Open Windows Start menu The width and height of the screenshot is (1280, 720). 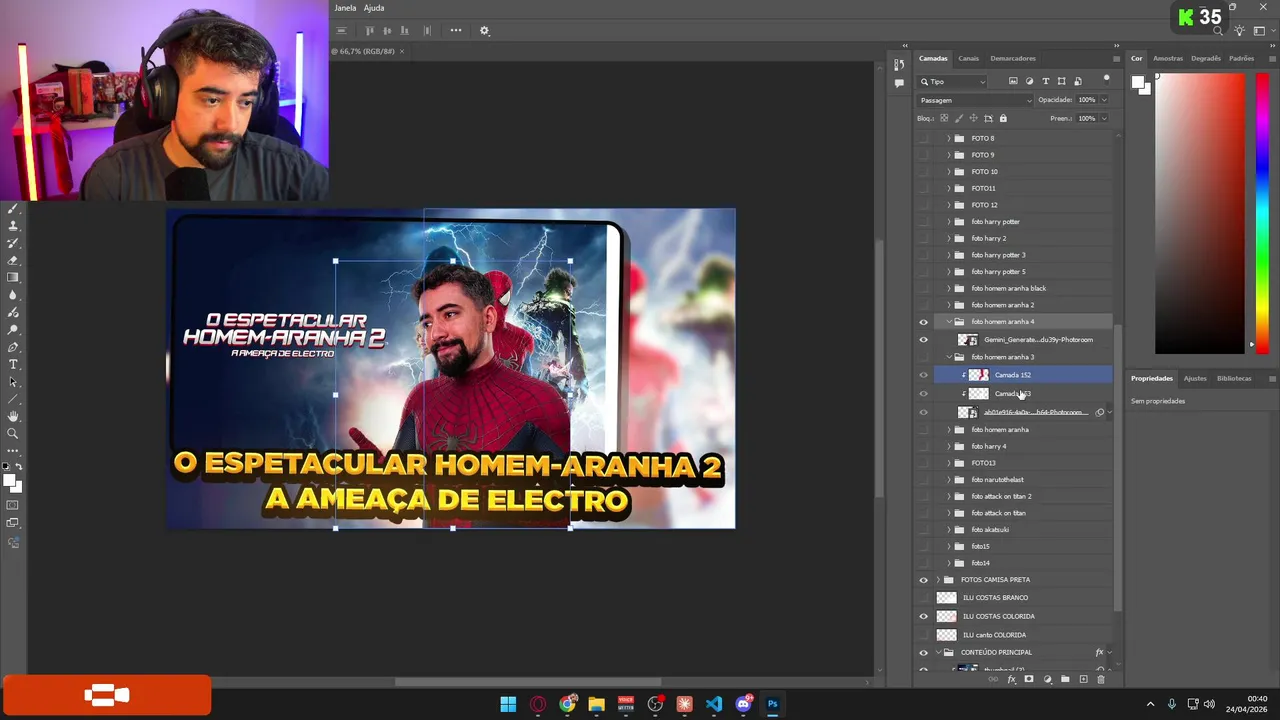pos(508,704)
